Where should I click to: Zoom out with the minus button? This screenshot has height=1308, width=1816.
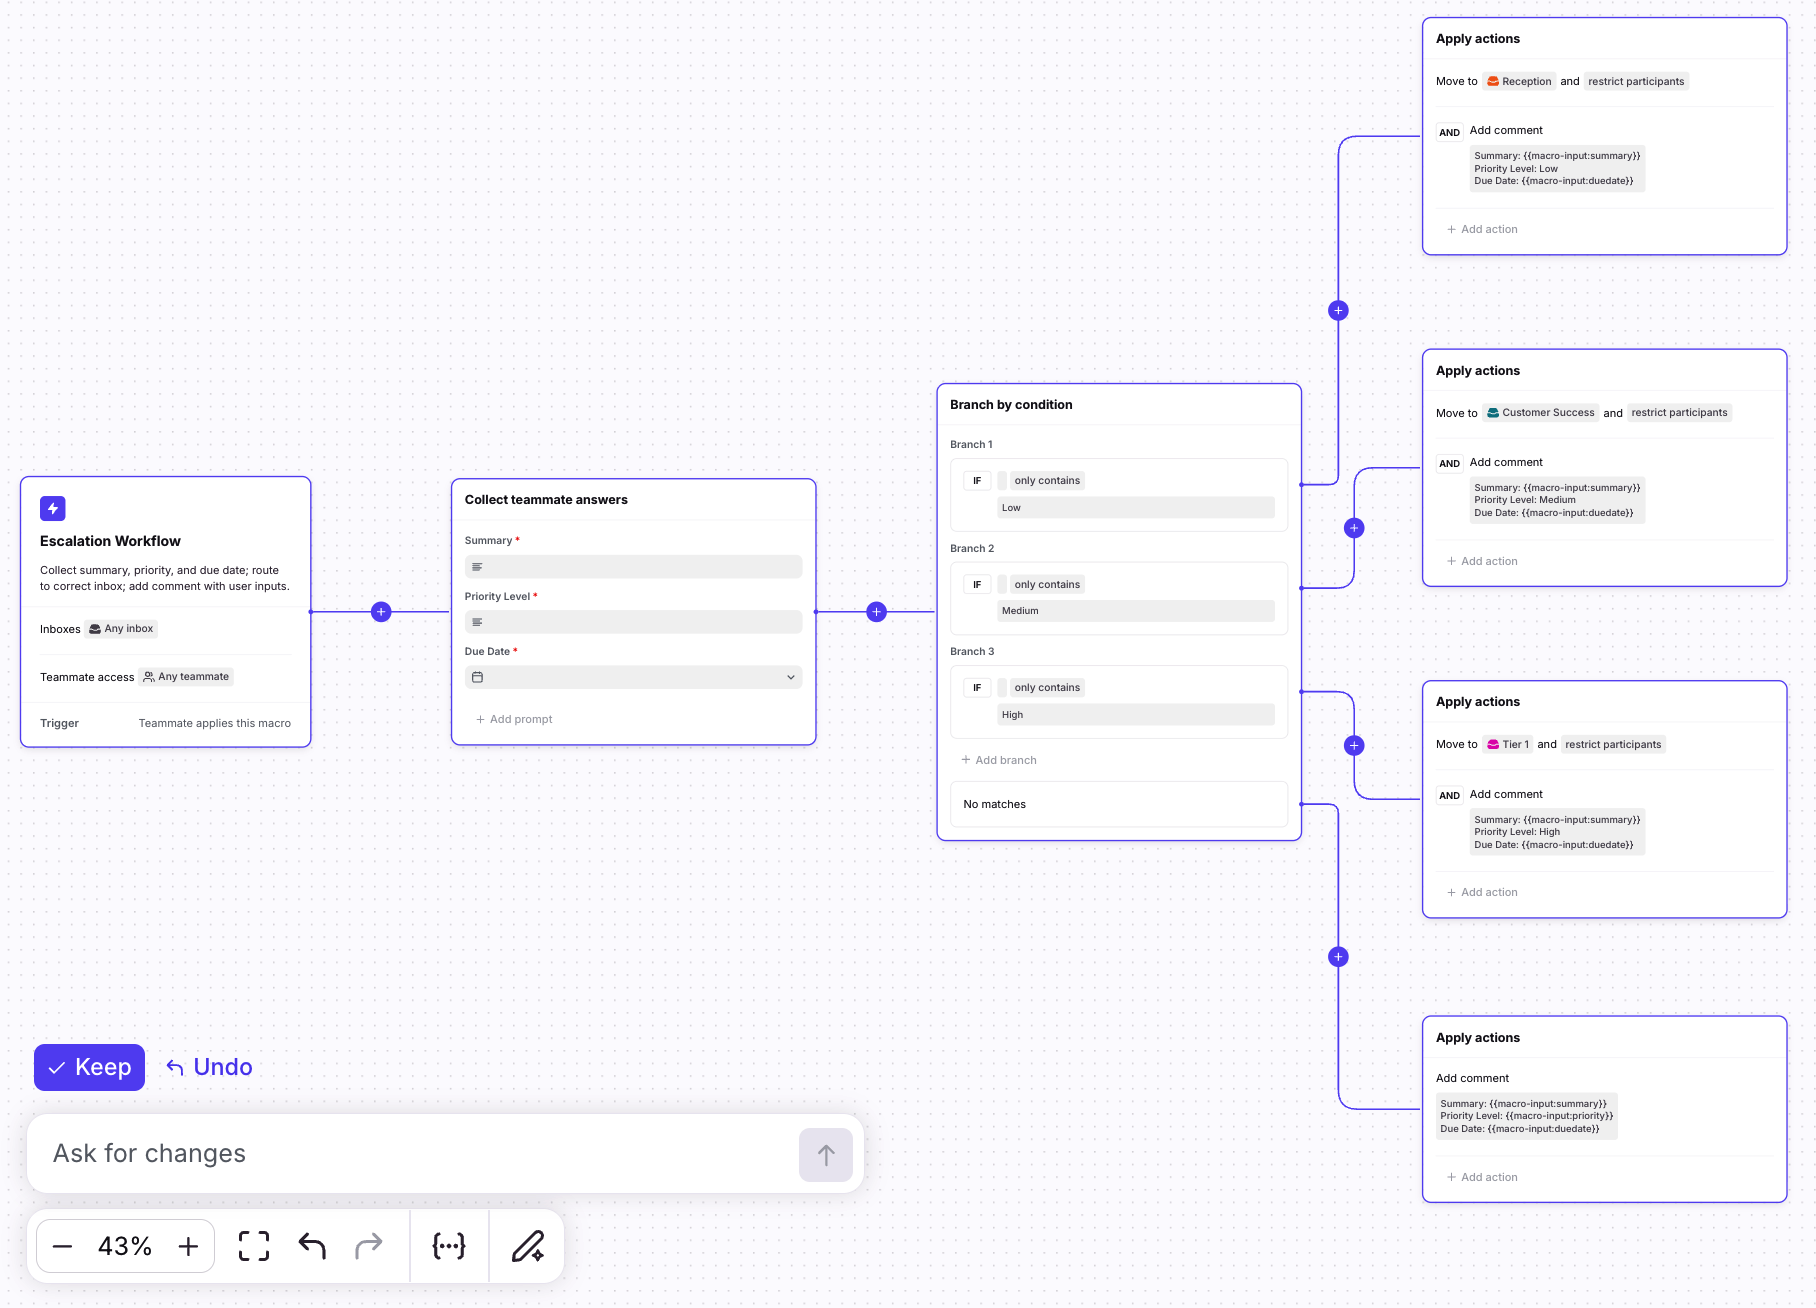[x=62, y=1246]
